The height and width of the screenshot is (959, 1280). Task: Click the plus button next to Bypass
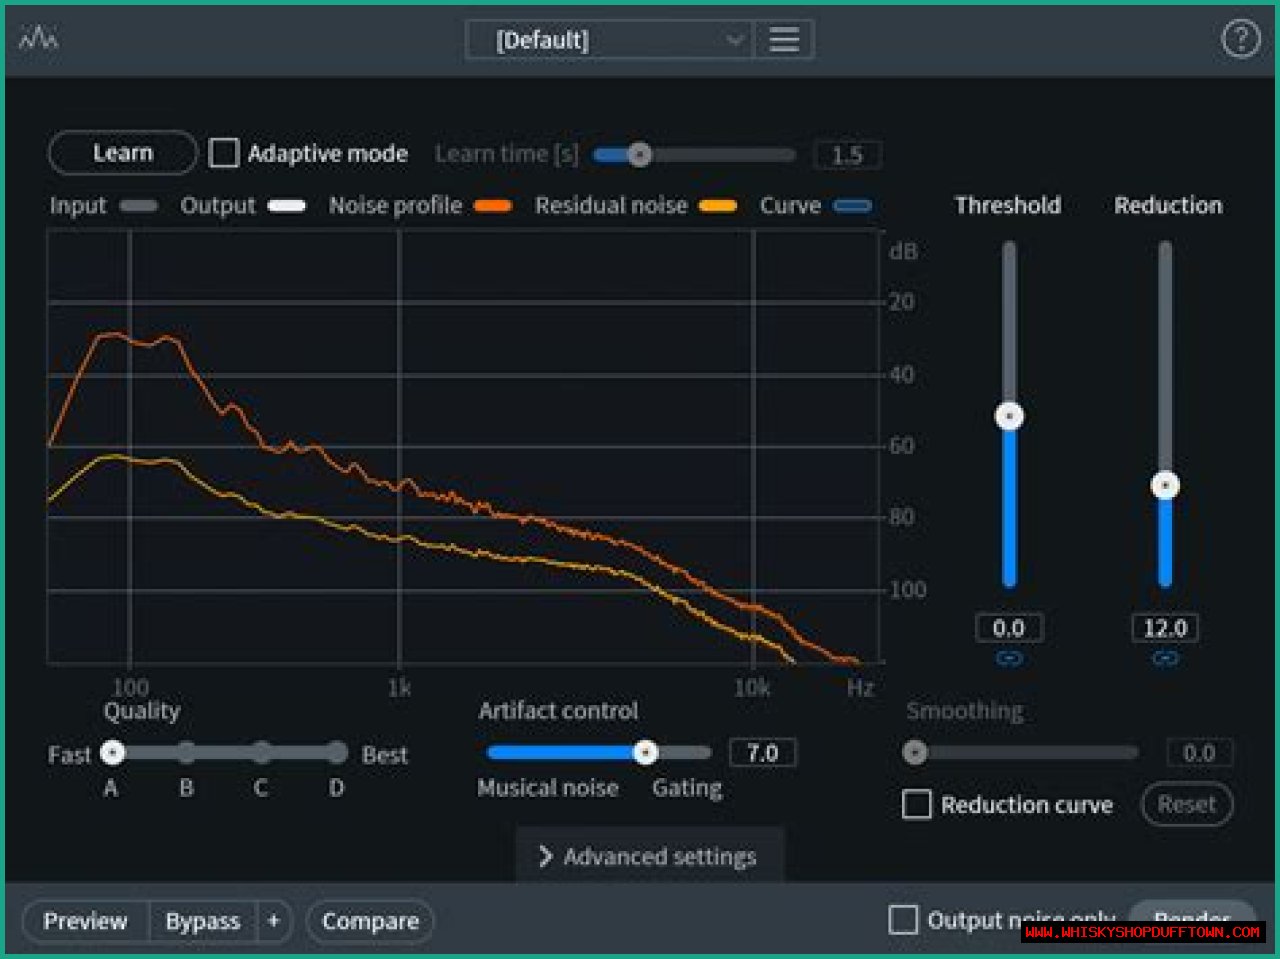[x=273, y=921]
